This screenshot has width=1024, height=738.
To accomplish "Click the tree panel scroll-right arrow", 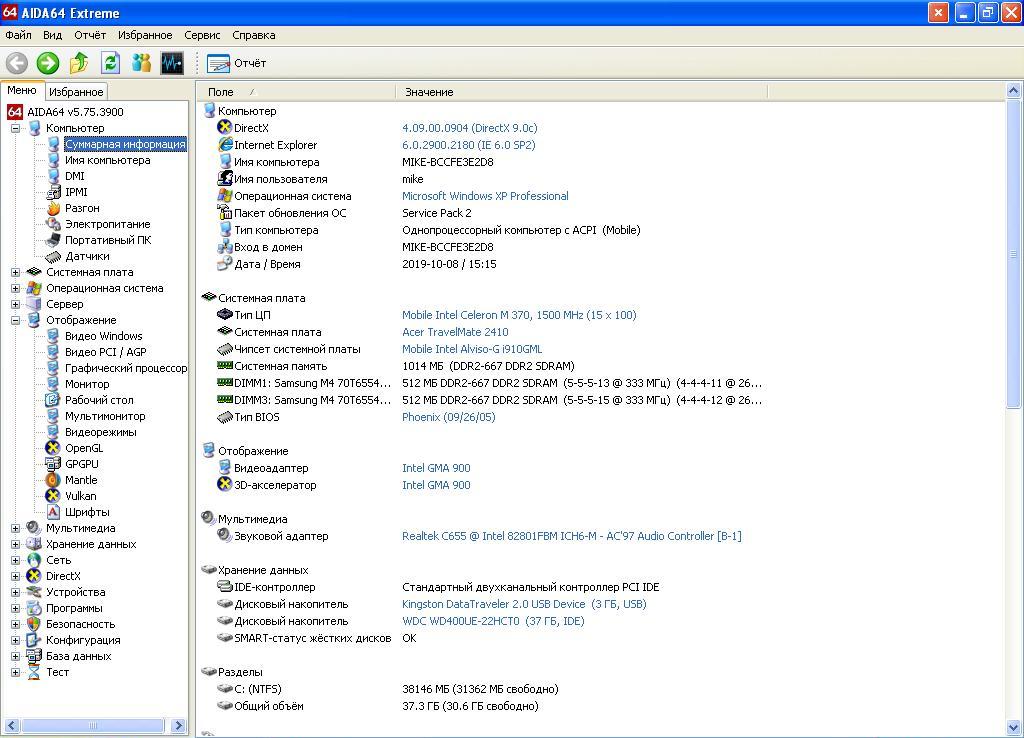I will [178, 725].
